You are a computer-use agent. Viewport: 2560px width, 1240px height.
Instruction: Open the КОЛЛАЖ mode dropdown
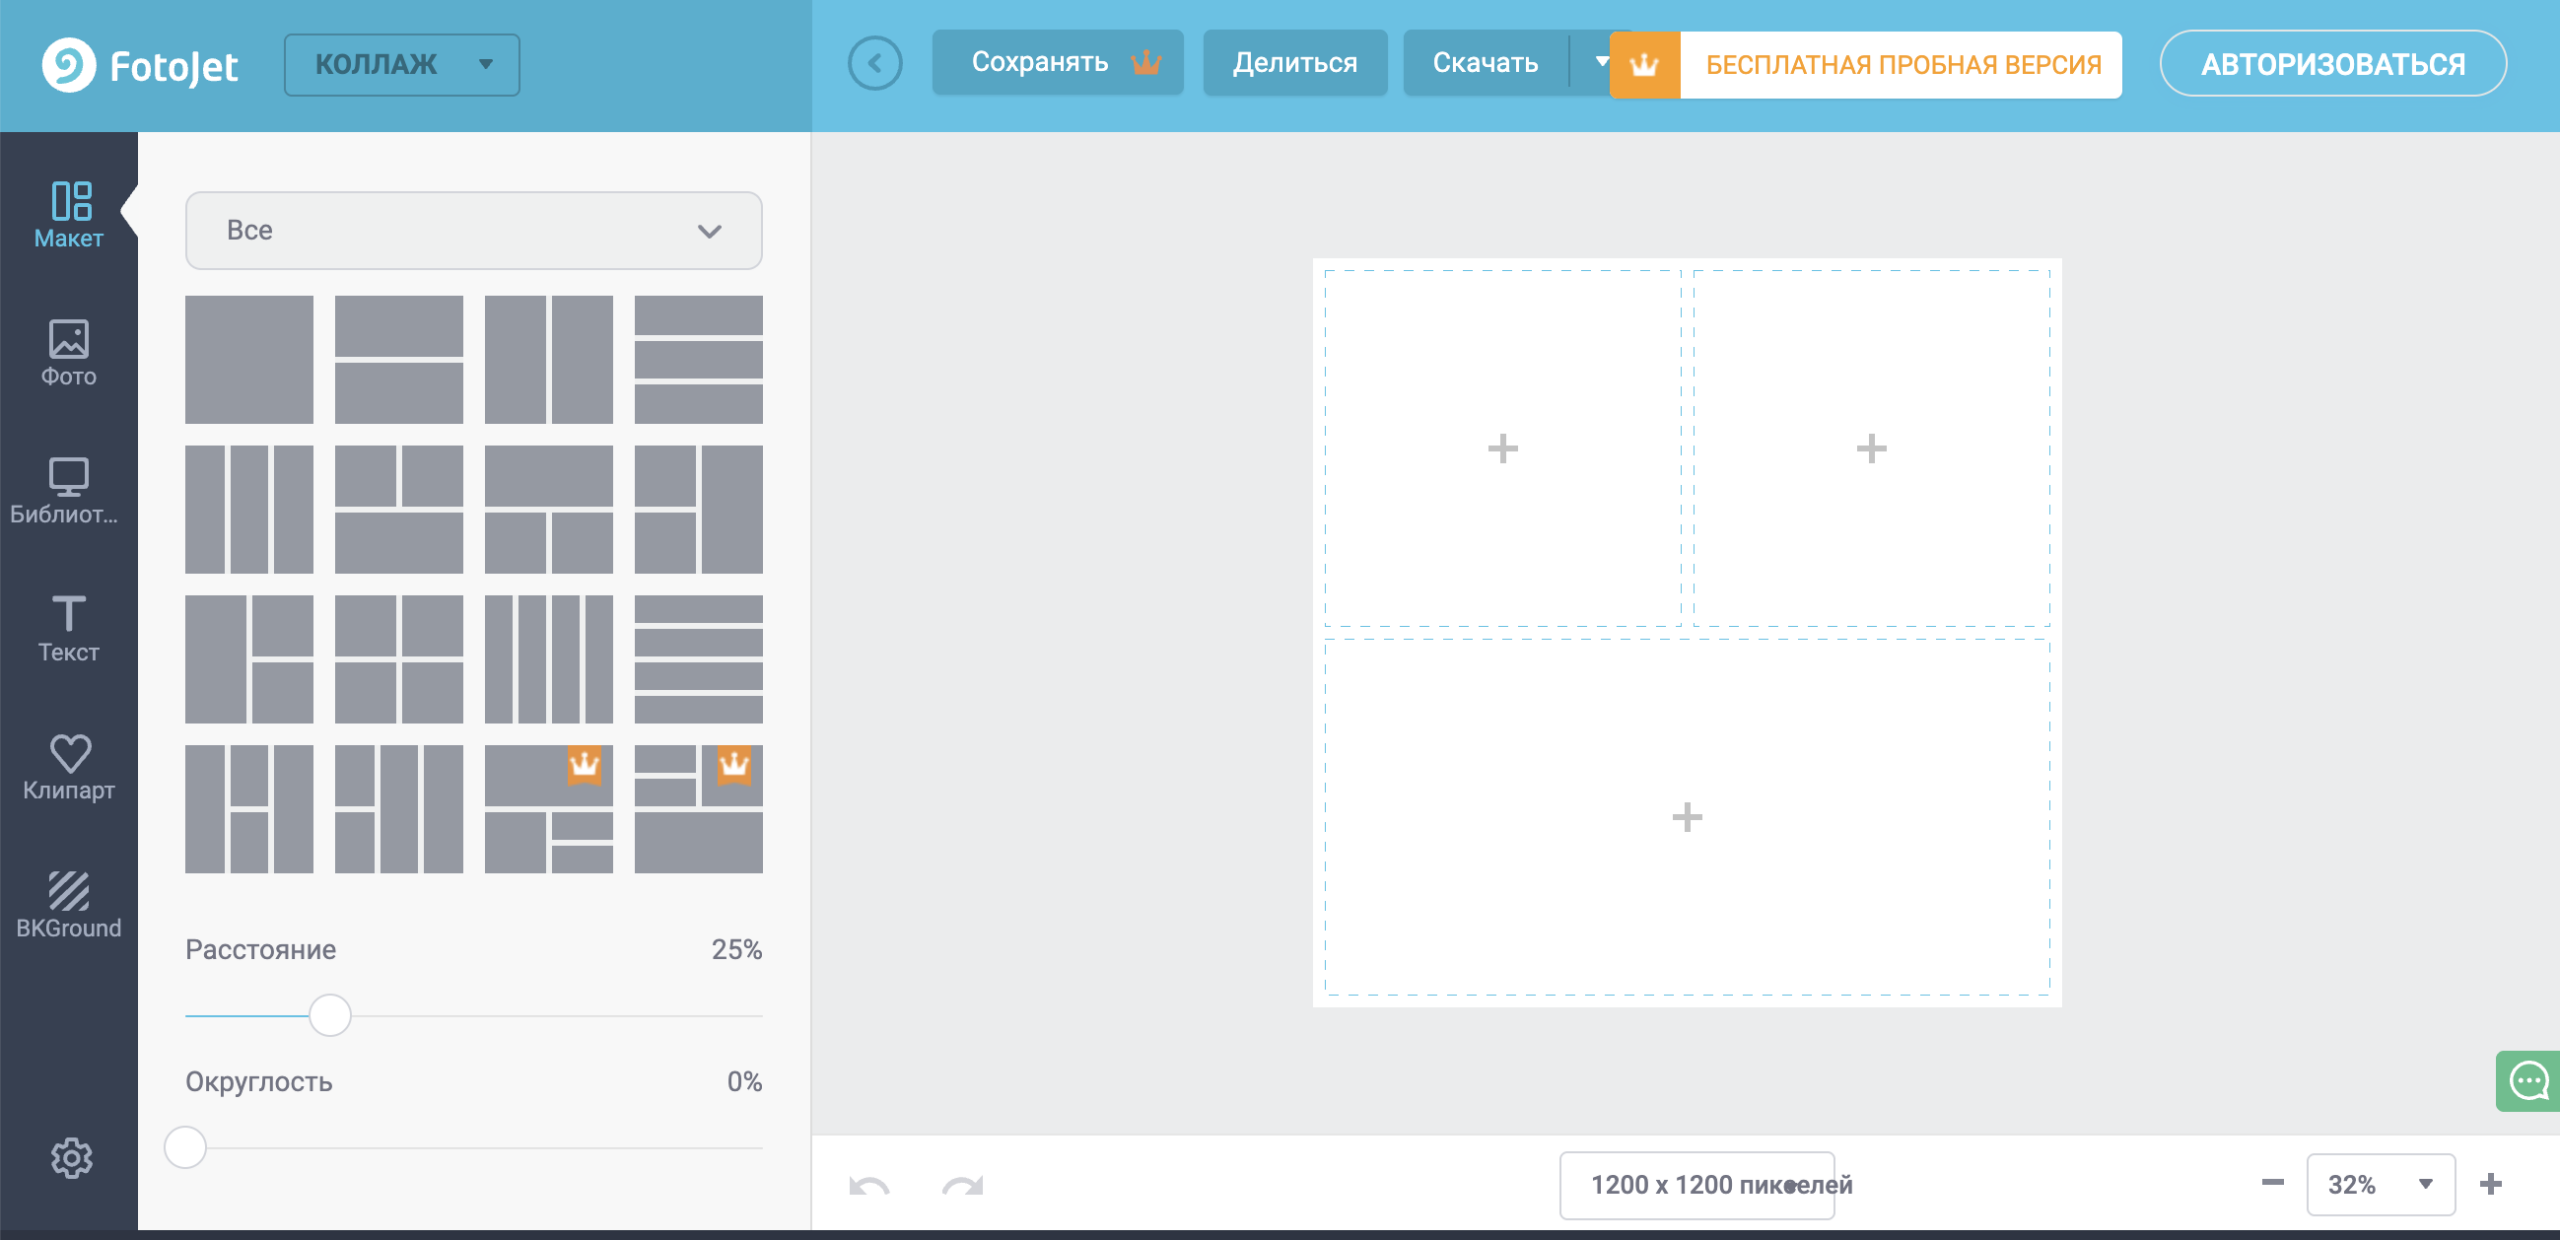402,64
